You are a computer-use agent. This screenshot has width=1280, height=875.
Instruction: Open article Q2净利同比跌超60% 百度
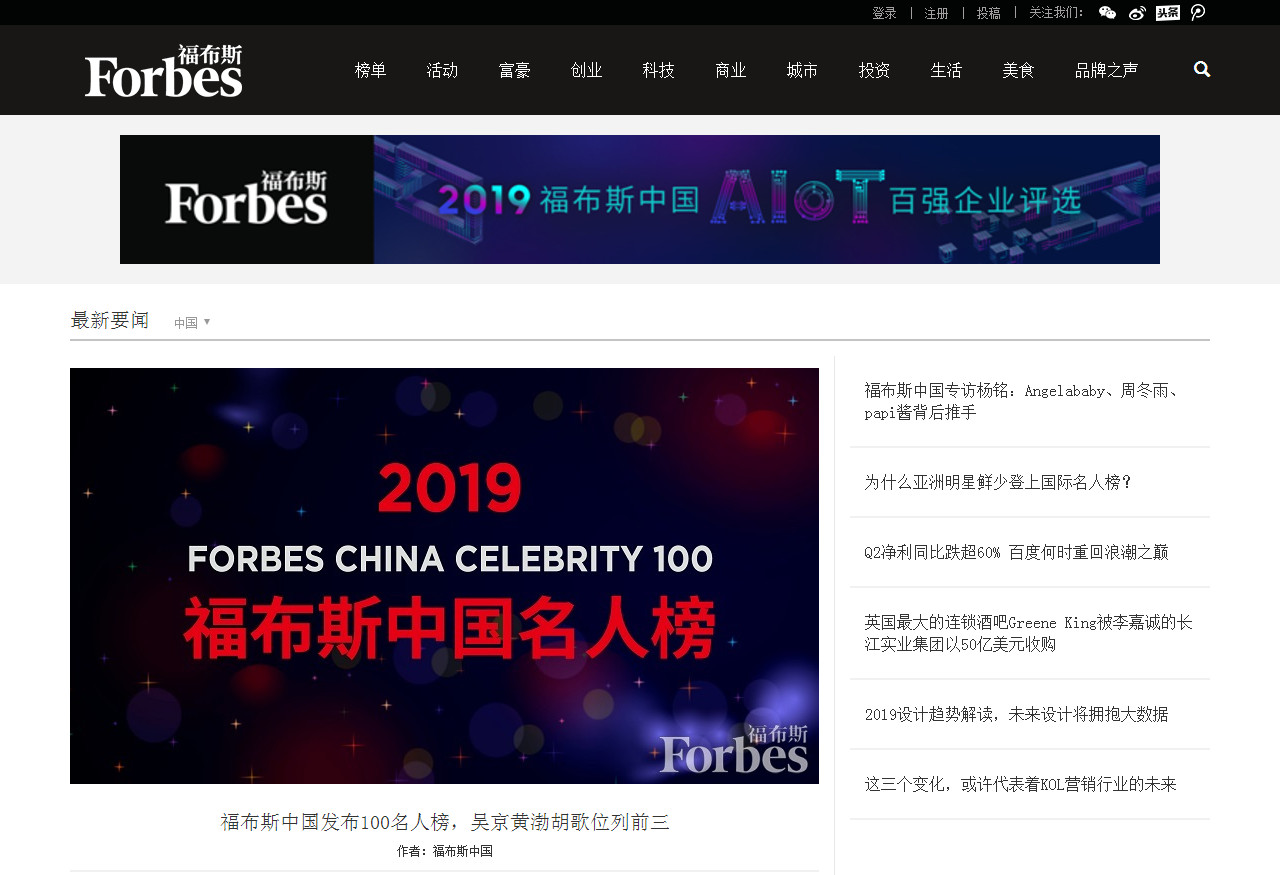click(x=1016, y=552)
